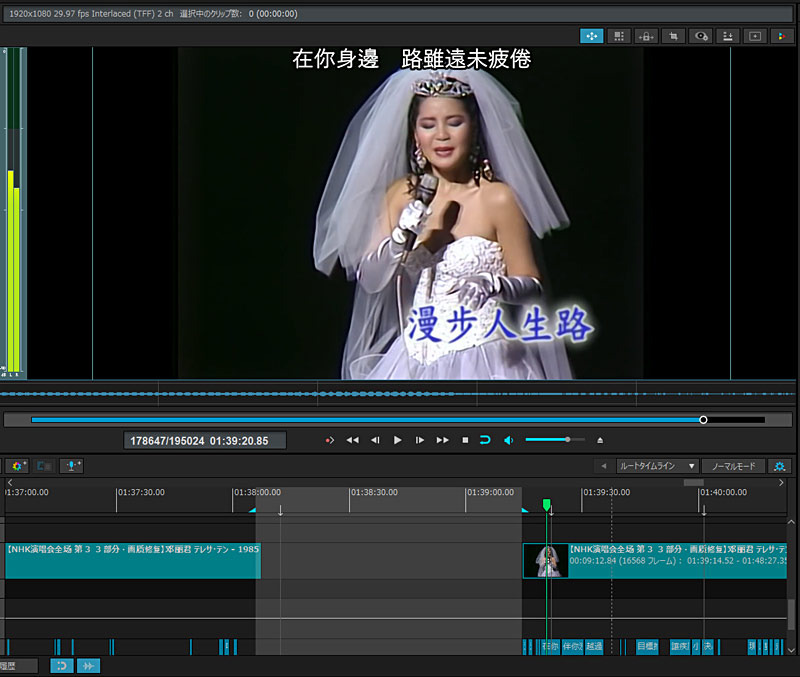Select the 目標 subtitle clip
Image resolution: width=800 pixels, height=677 pixels.
tap(647, 647)
